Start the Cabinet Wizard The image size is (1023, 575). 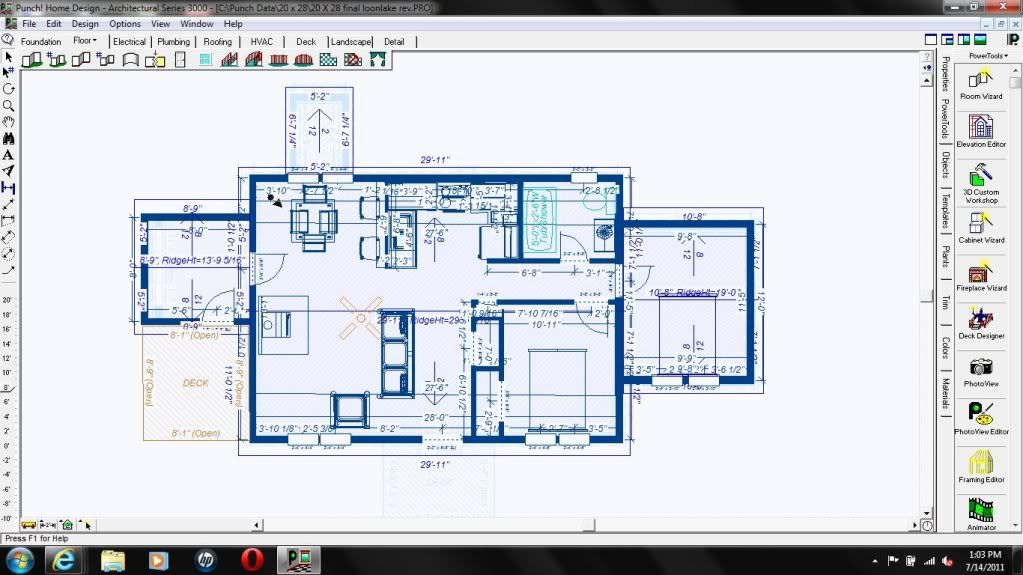[981, 228]
